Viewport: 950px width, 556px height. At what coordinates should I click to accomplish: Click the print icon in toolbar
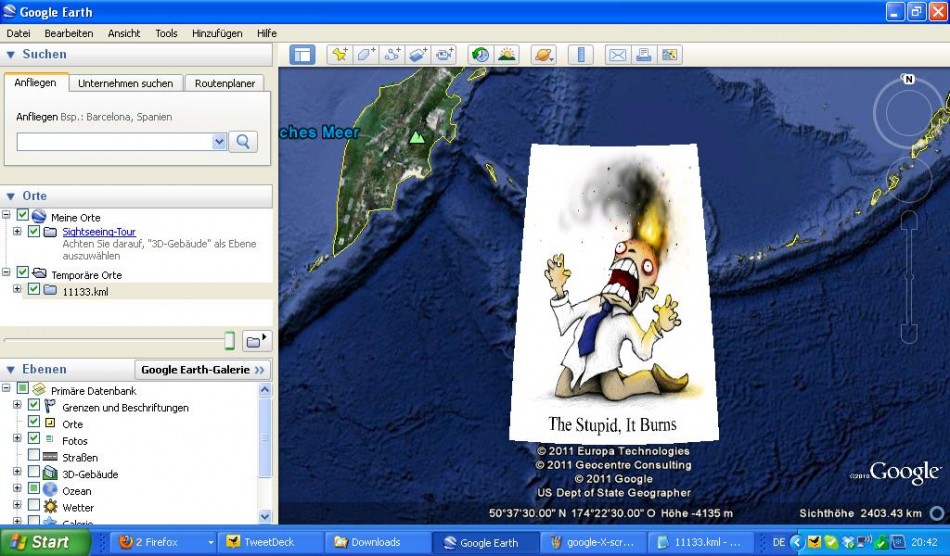pyautogui.click(x=644, y=55)
